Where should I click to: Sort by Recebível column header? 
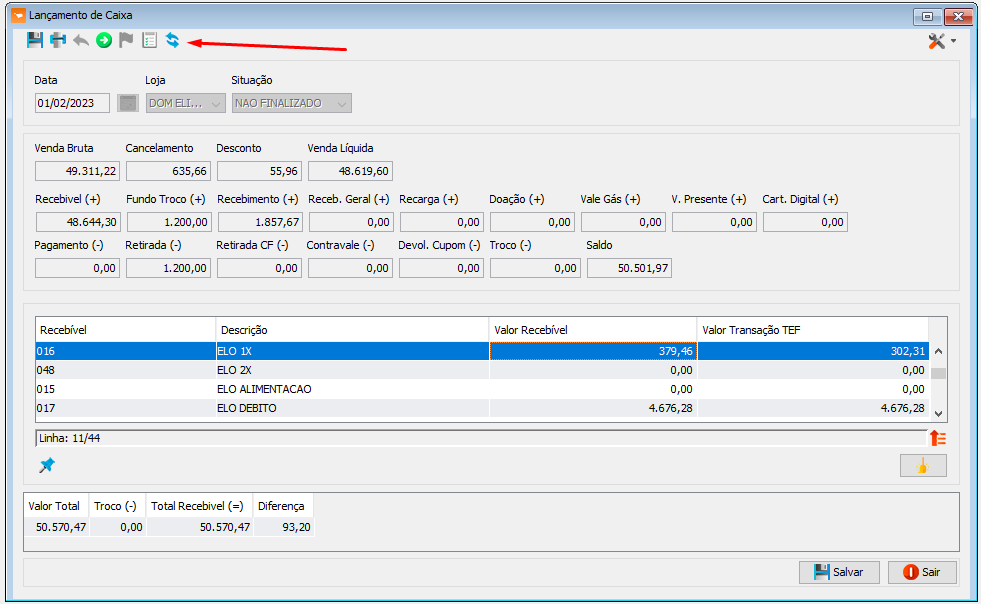pyautogui.click(x=126, y=330)
